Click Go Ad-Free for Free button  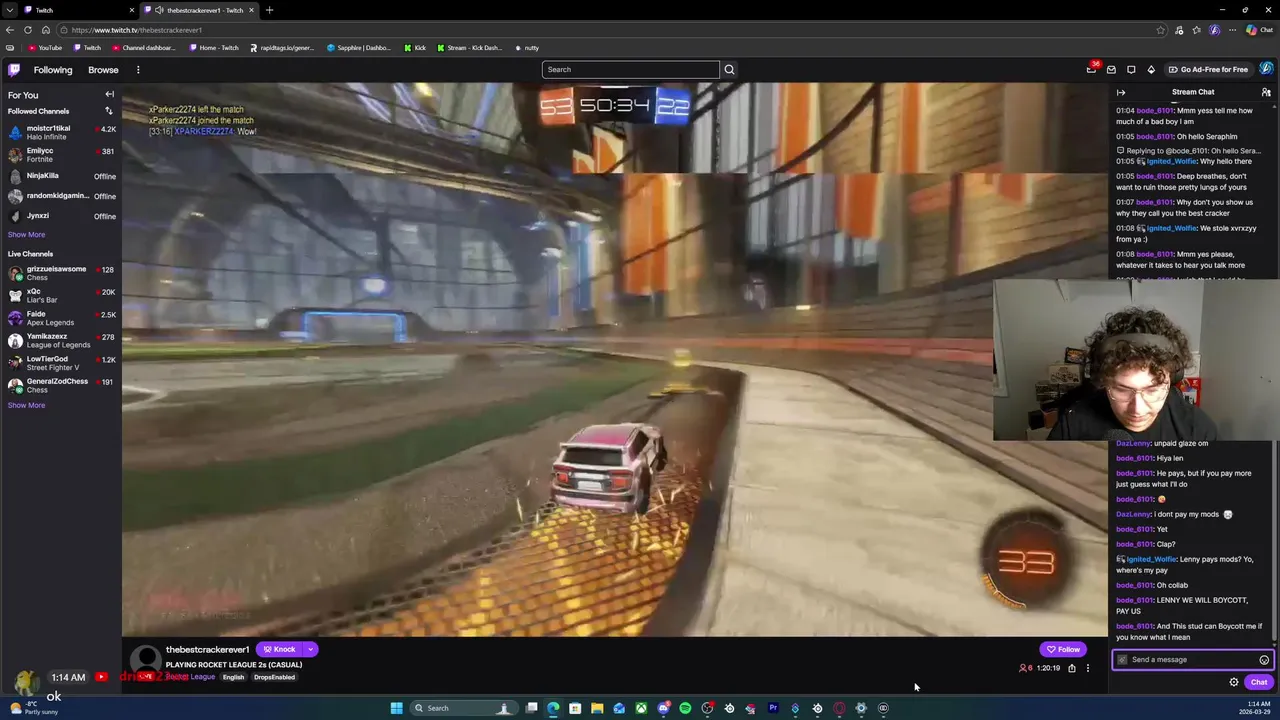click(x=1208, y=69)
